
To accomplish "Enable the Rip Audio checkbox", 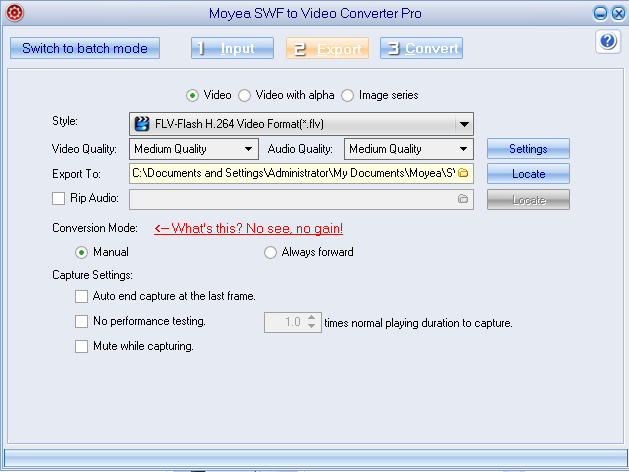I will click(x=59, y=199).
